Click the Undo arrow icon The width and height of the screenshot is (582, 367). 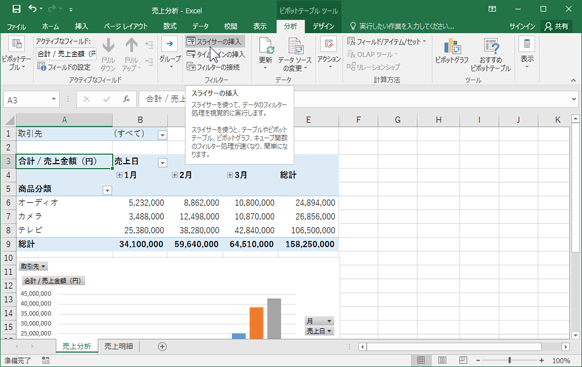point(33,9)
